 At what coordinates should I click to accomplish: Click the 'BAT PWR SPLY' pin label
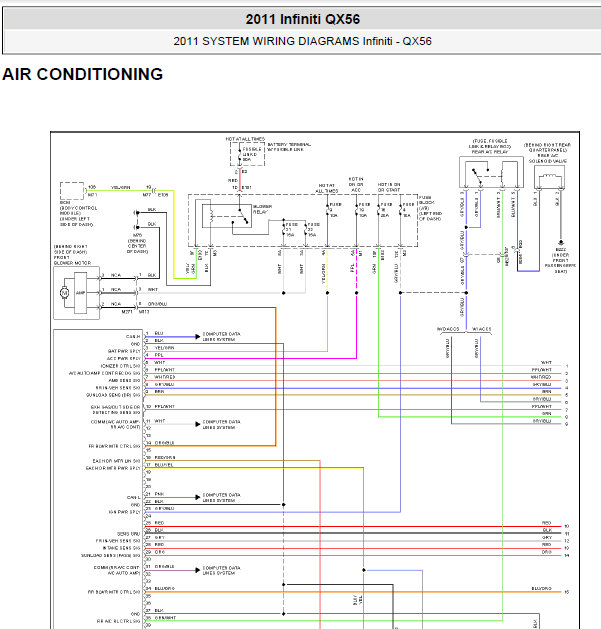click(124, 351)
